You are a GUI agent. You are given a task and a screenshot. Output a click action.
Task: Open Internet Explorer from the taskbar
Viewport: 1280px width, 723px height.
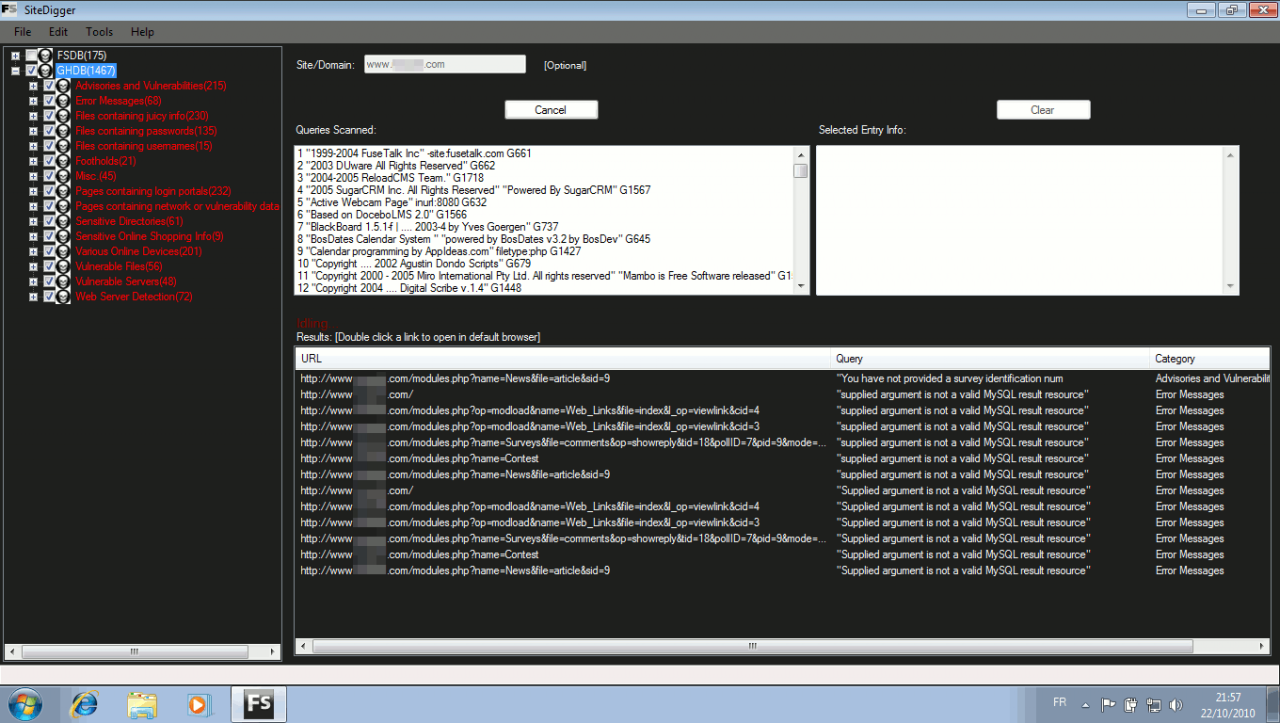coord(85,704)
